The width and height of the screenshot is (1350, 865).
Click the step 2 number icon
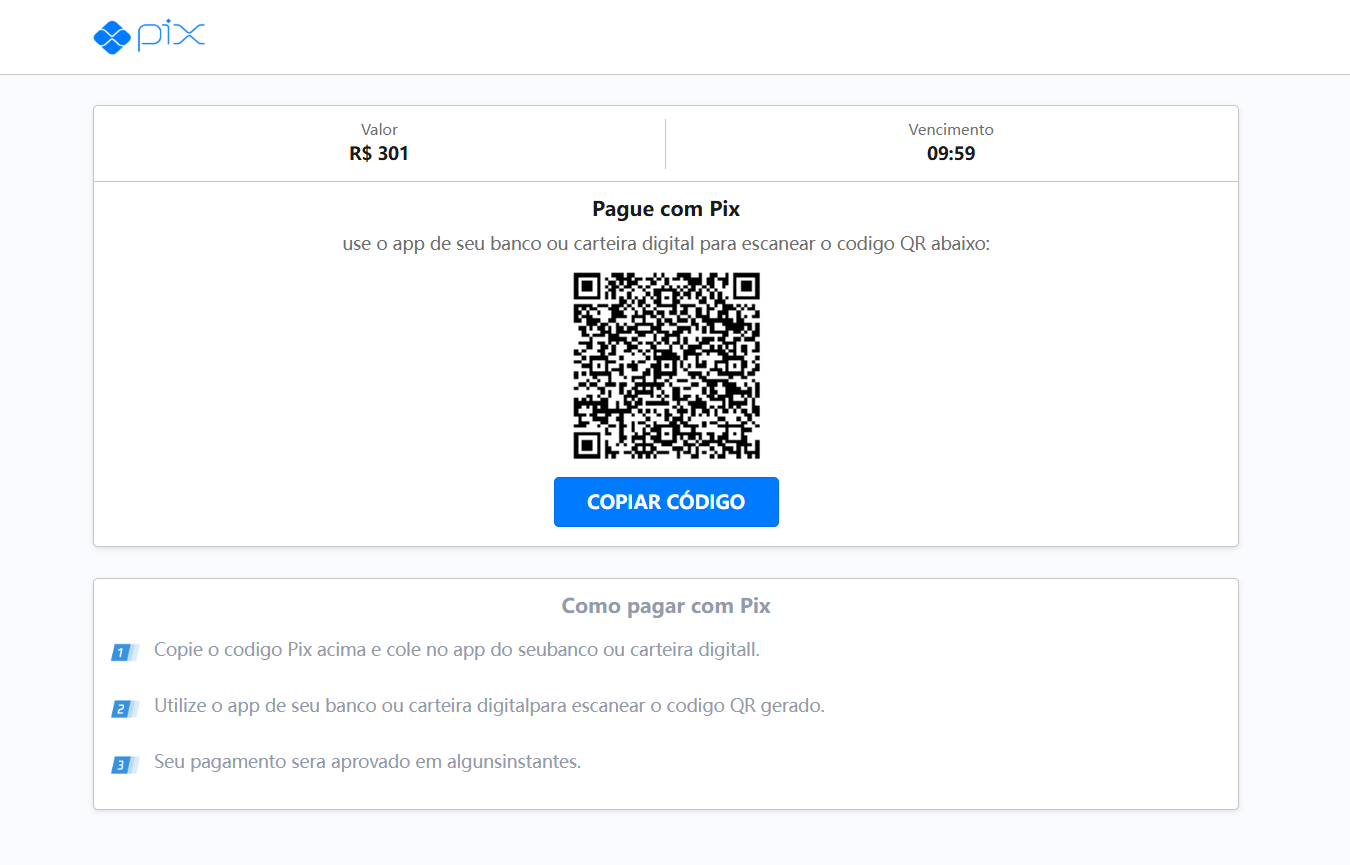pyautogui.click(x=123, y=709)
